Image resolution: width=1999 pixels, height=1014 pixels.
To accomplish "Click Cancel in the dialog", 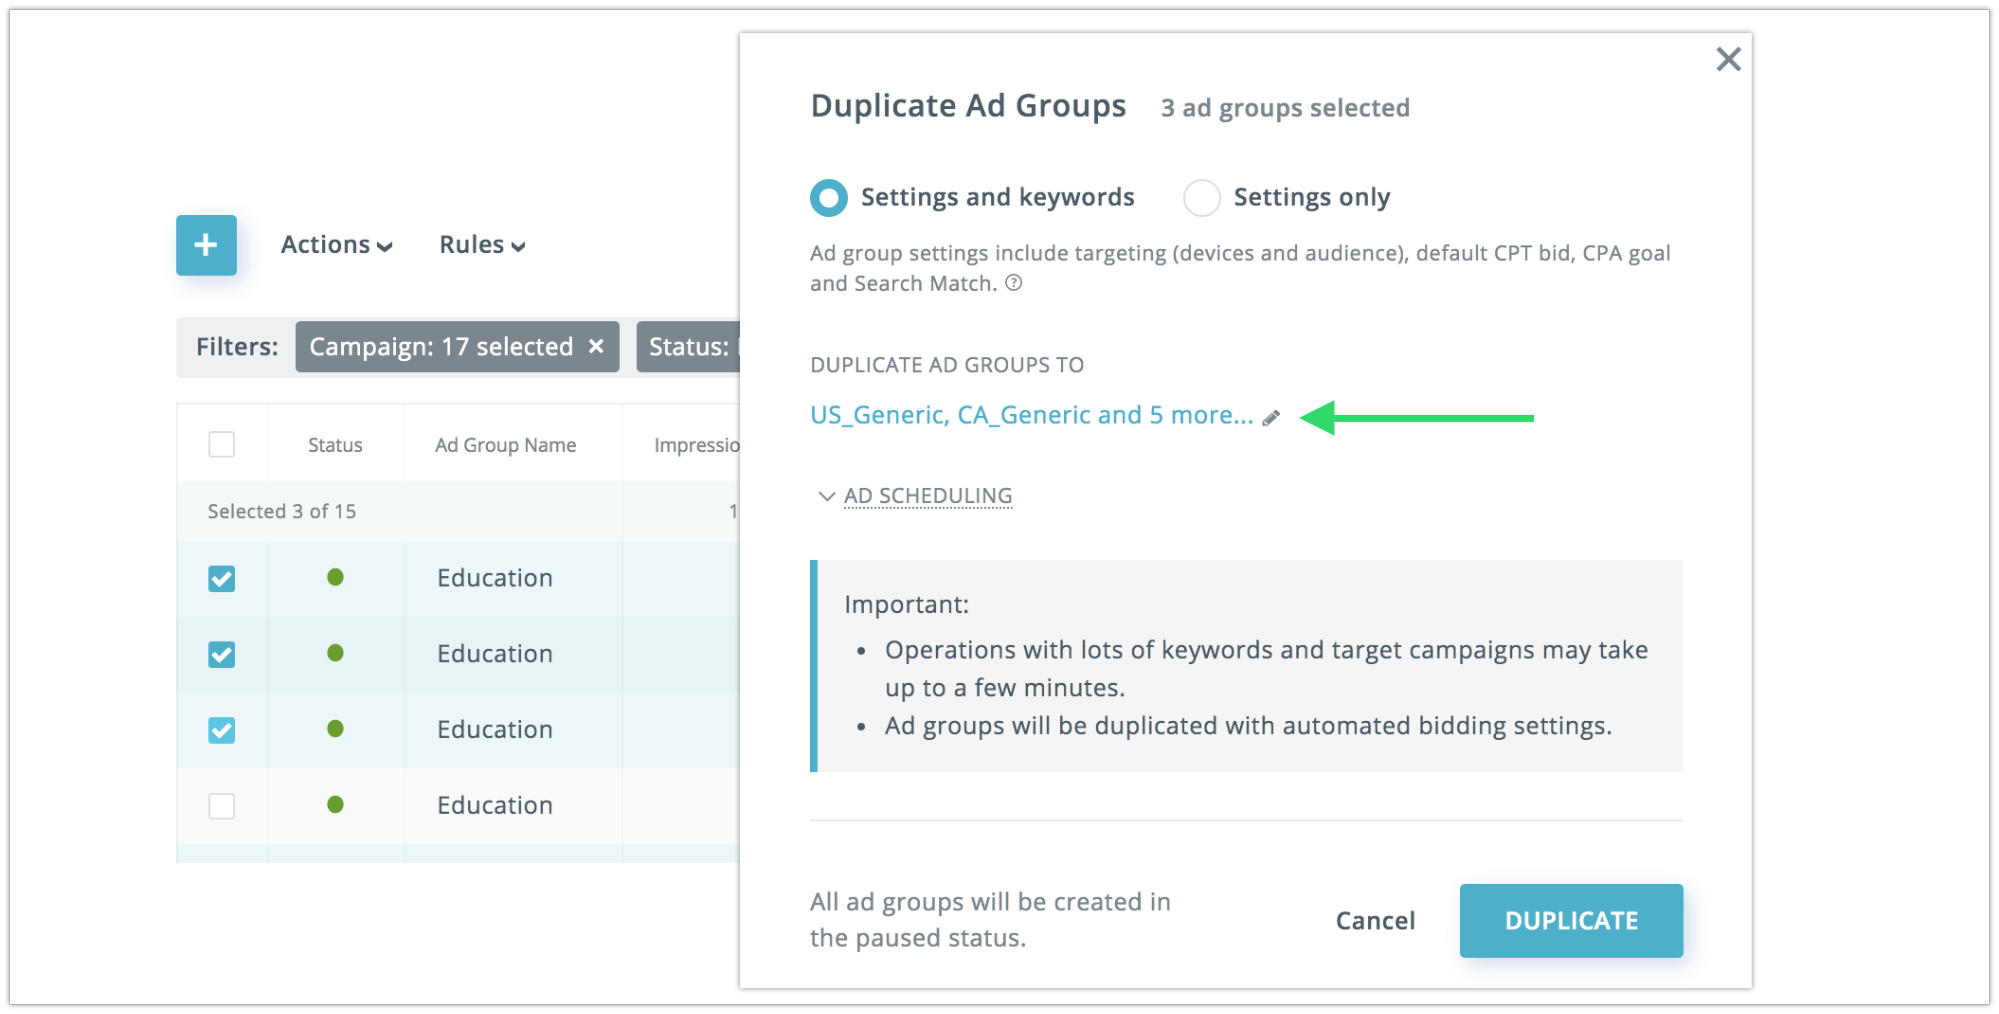I will click(x=1375, y=920).
